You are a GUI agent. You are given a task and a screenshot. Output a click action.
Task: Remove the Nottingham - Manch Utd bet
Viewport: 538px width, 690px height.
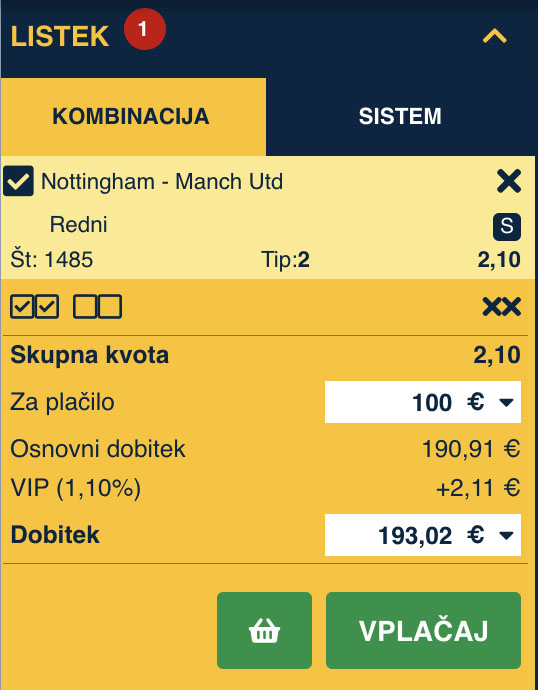pos(509,181)
